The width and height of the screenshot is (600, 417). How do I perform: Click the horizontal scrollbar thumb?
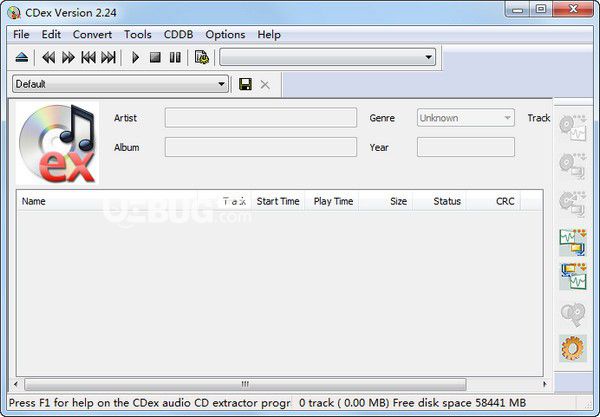245,384
